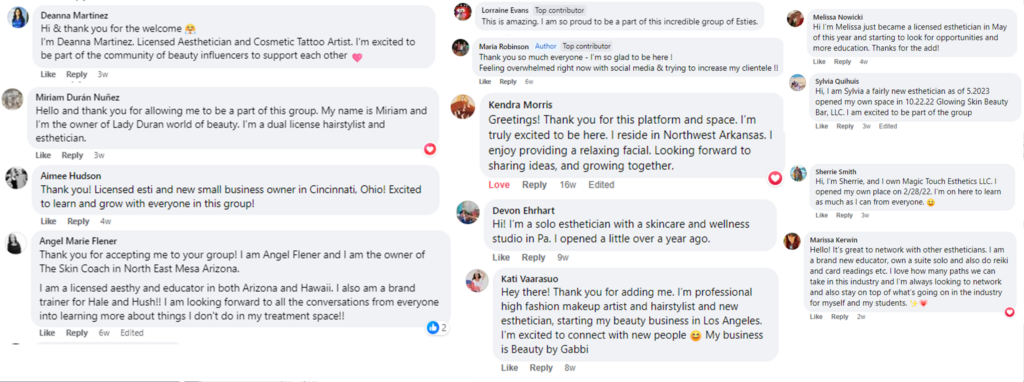Click the Author badge next to Maria Robinson

(x=545, y=46)
